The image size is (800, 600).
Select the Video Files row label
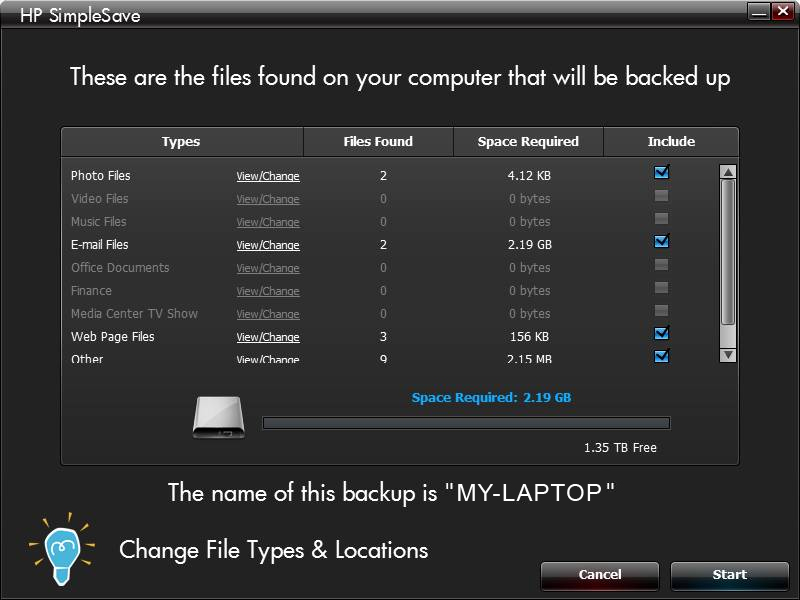pos(99,198)
